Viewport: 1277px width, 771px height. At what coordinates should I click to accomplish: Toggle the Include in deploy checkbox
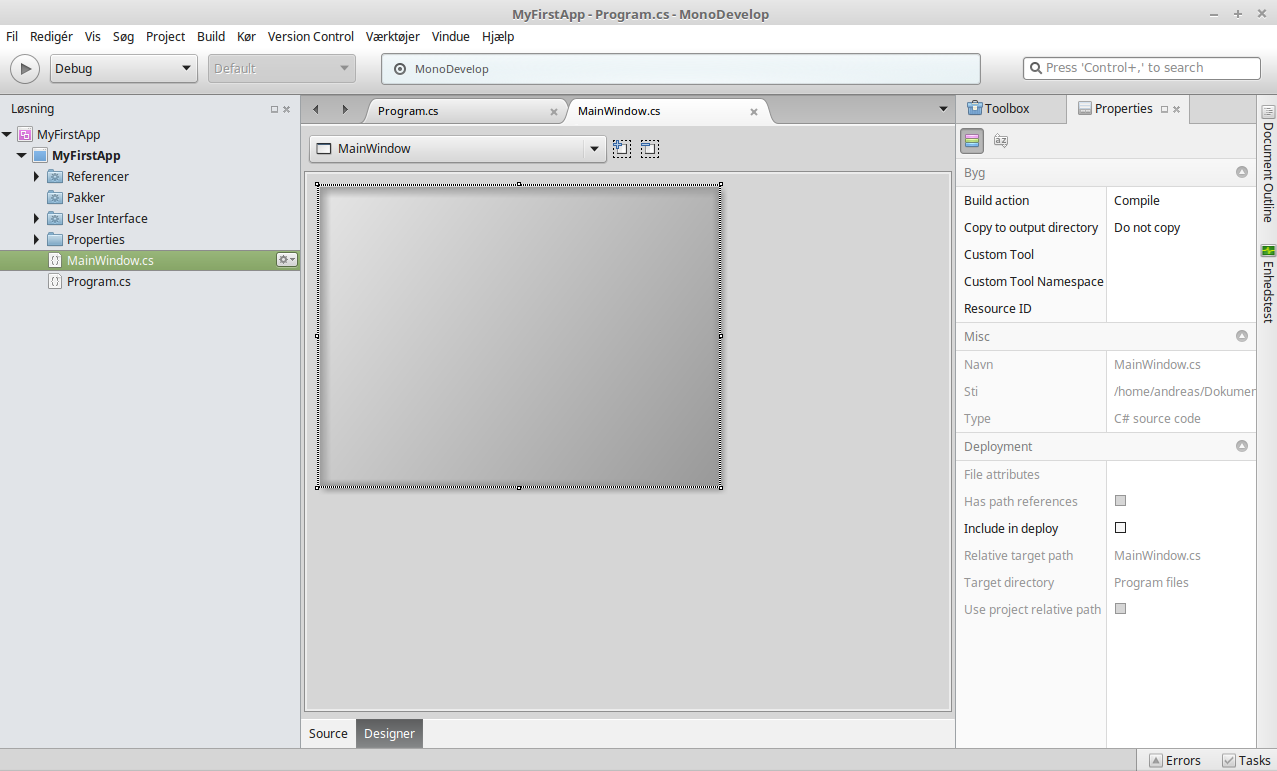(x=1120, y=527)
